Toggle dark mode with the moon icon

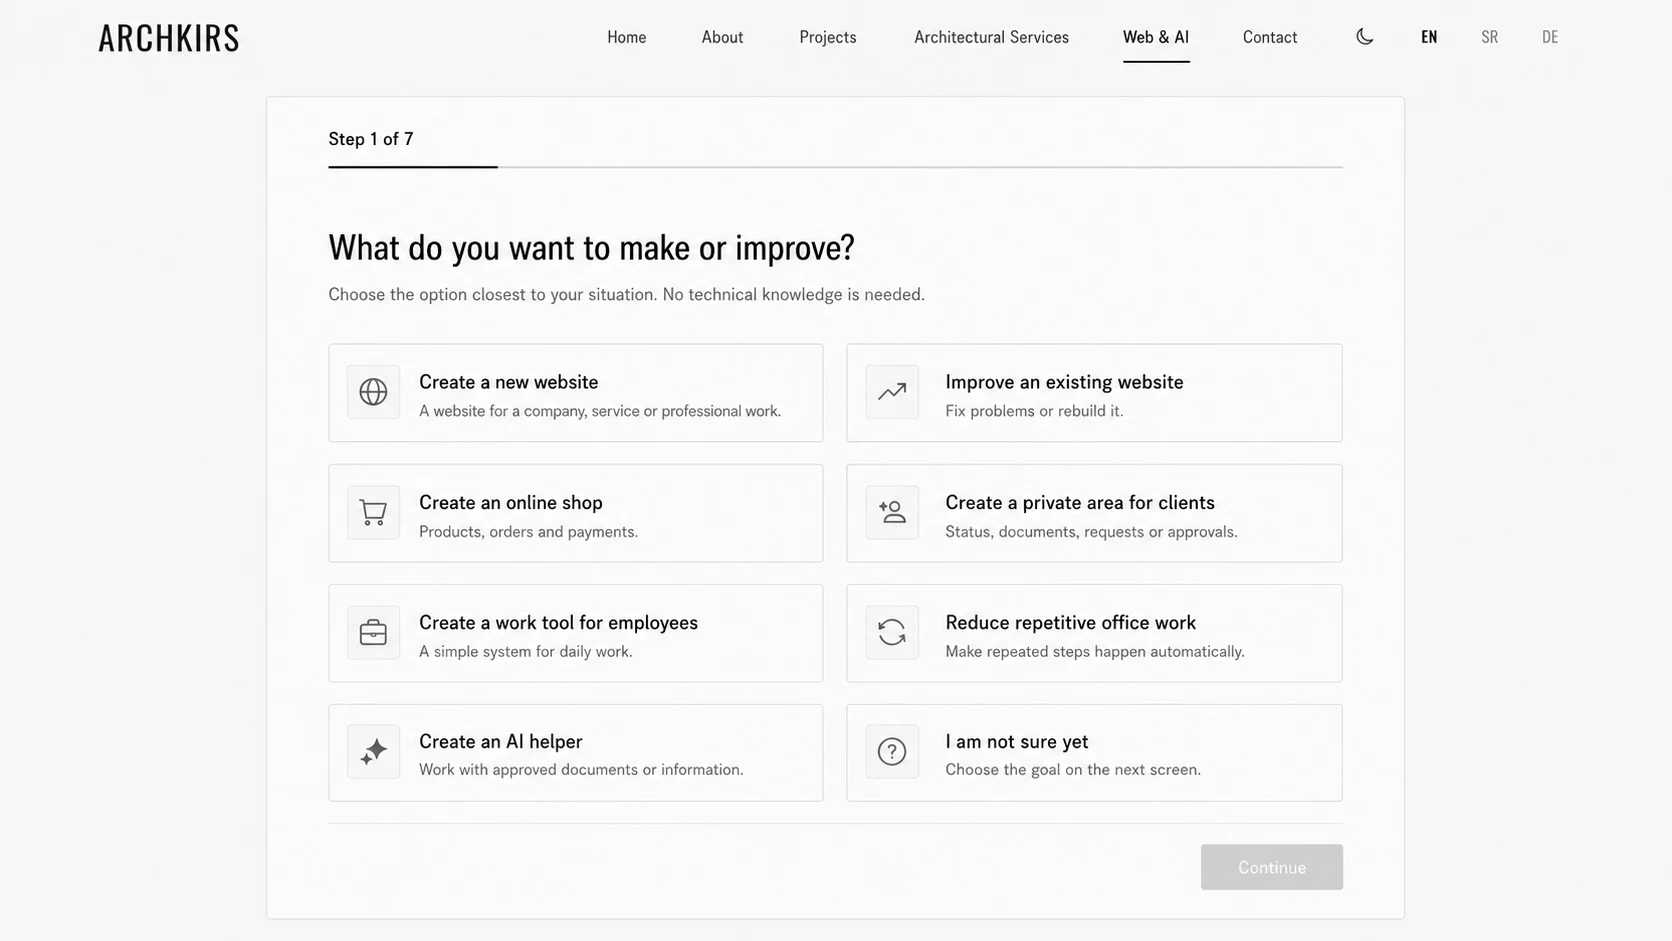1365,37
